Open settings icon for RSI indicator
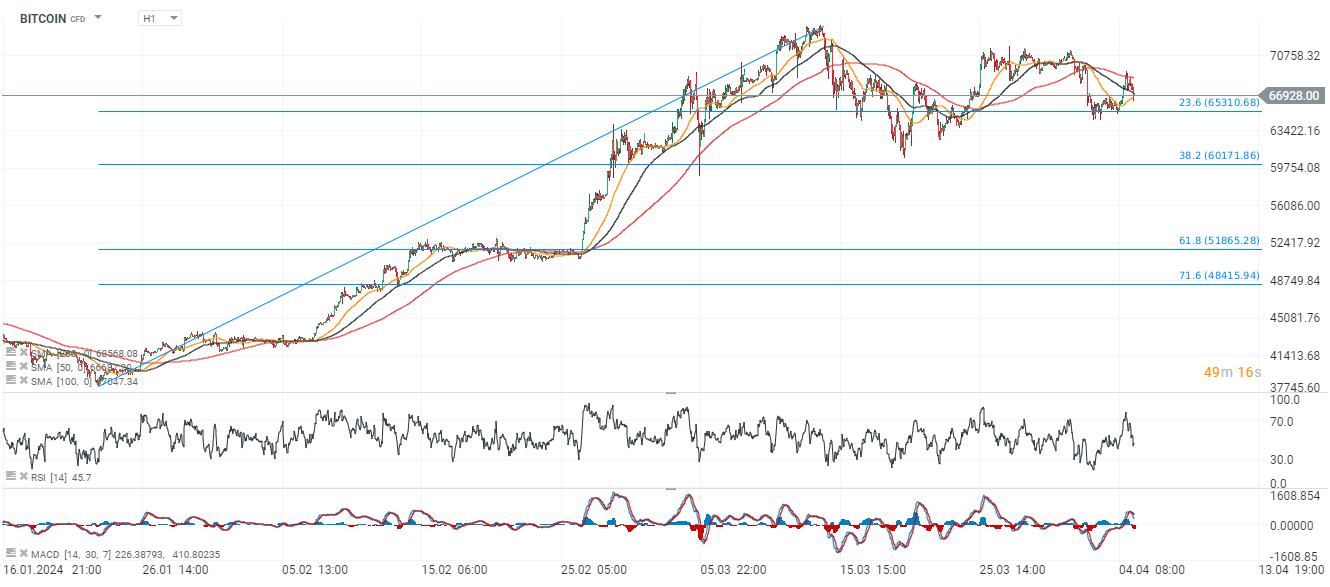 coord(10,477)
